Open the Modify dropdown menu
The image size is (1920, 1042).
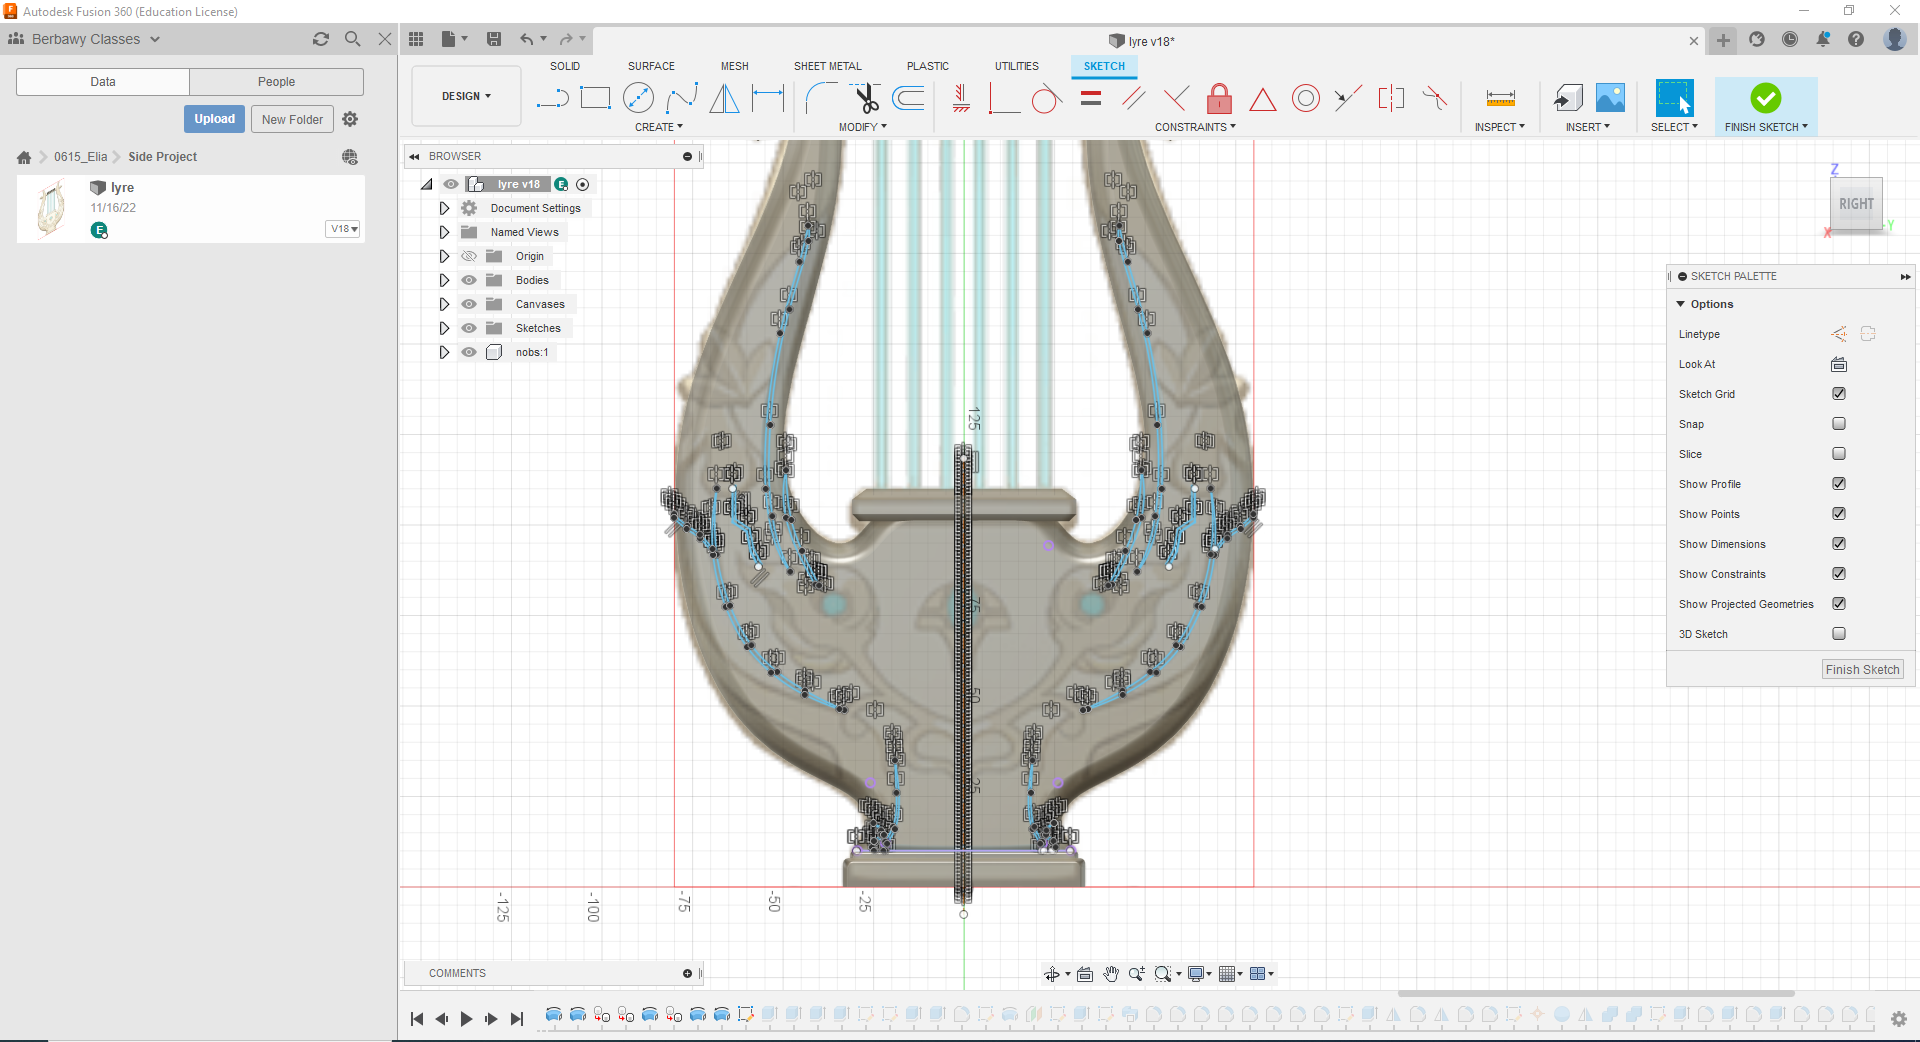[863, 127]
